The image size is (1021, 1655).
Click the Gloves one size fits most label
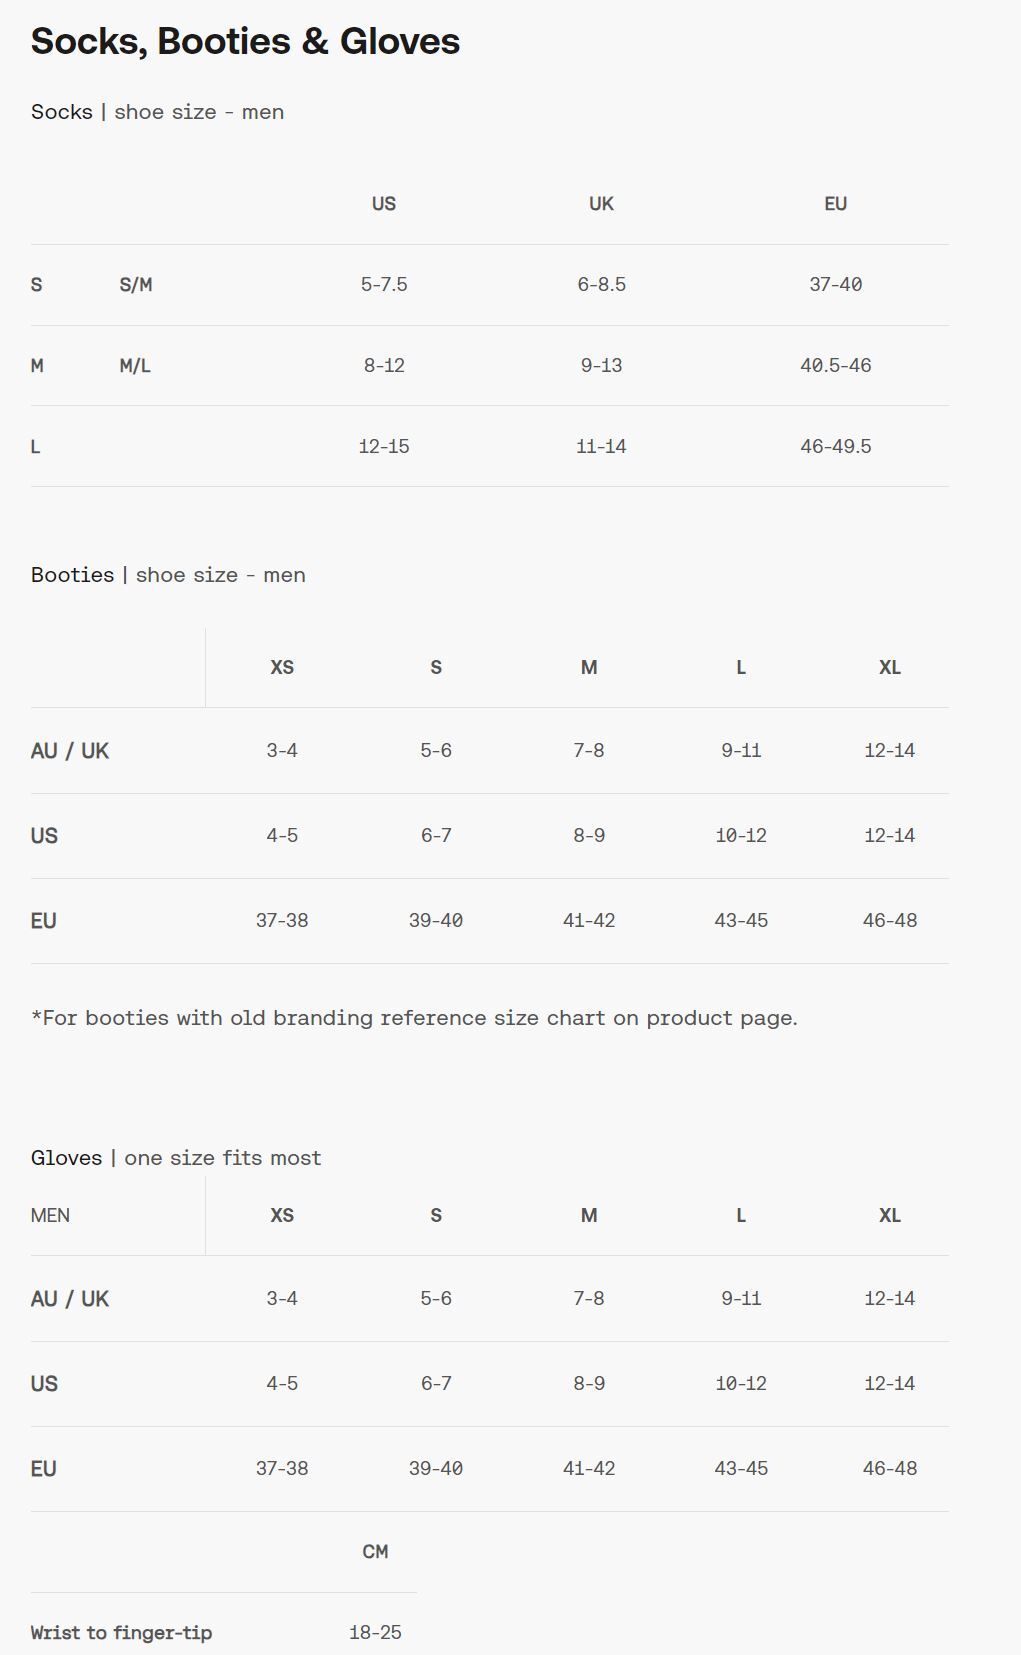176,1158
